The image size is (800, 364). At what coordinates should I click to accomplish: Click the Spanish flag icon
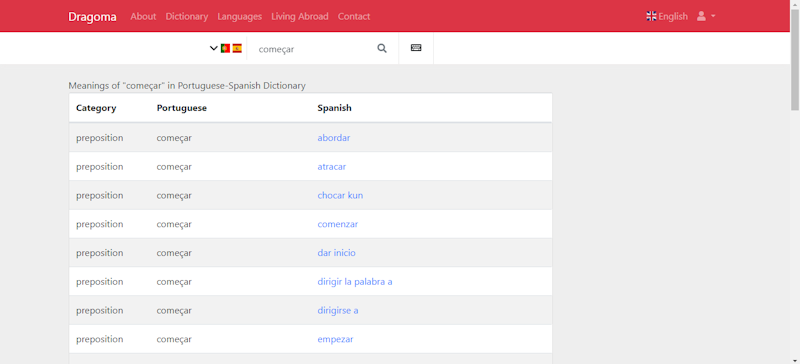[237, 48]
